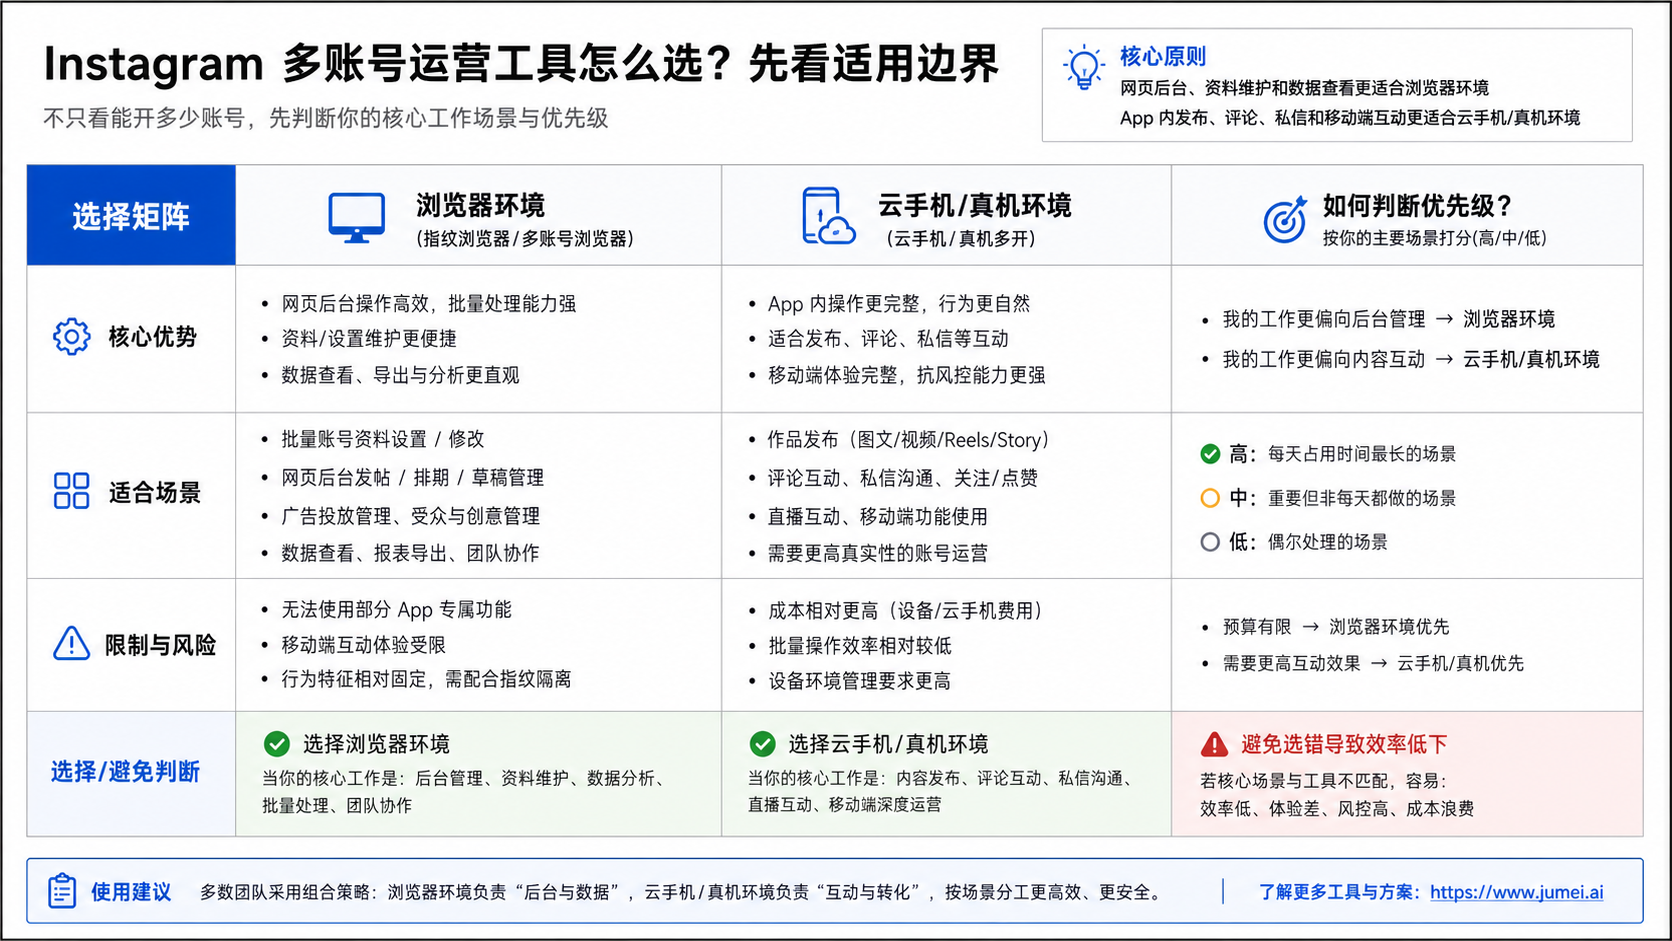The height and width of the screenshot is (941, 1672).
Task: Click the monitor icon for 浏览器环境
Action: coord(357,217)
